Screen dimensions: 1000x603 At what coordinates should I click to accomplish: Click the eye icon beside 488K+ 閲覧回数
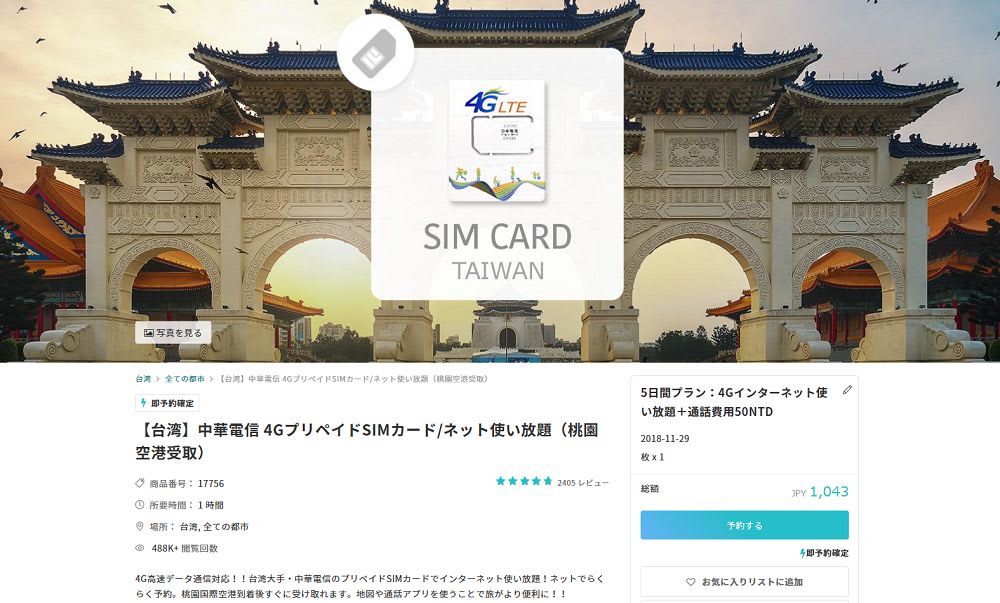[140, 548]
